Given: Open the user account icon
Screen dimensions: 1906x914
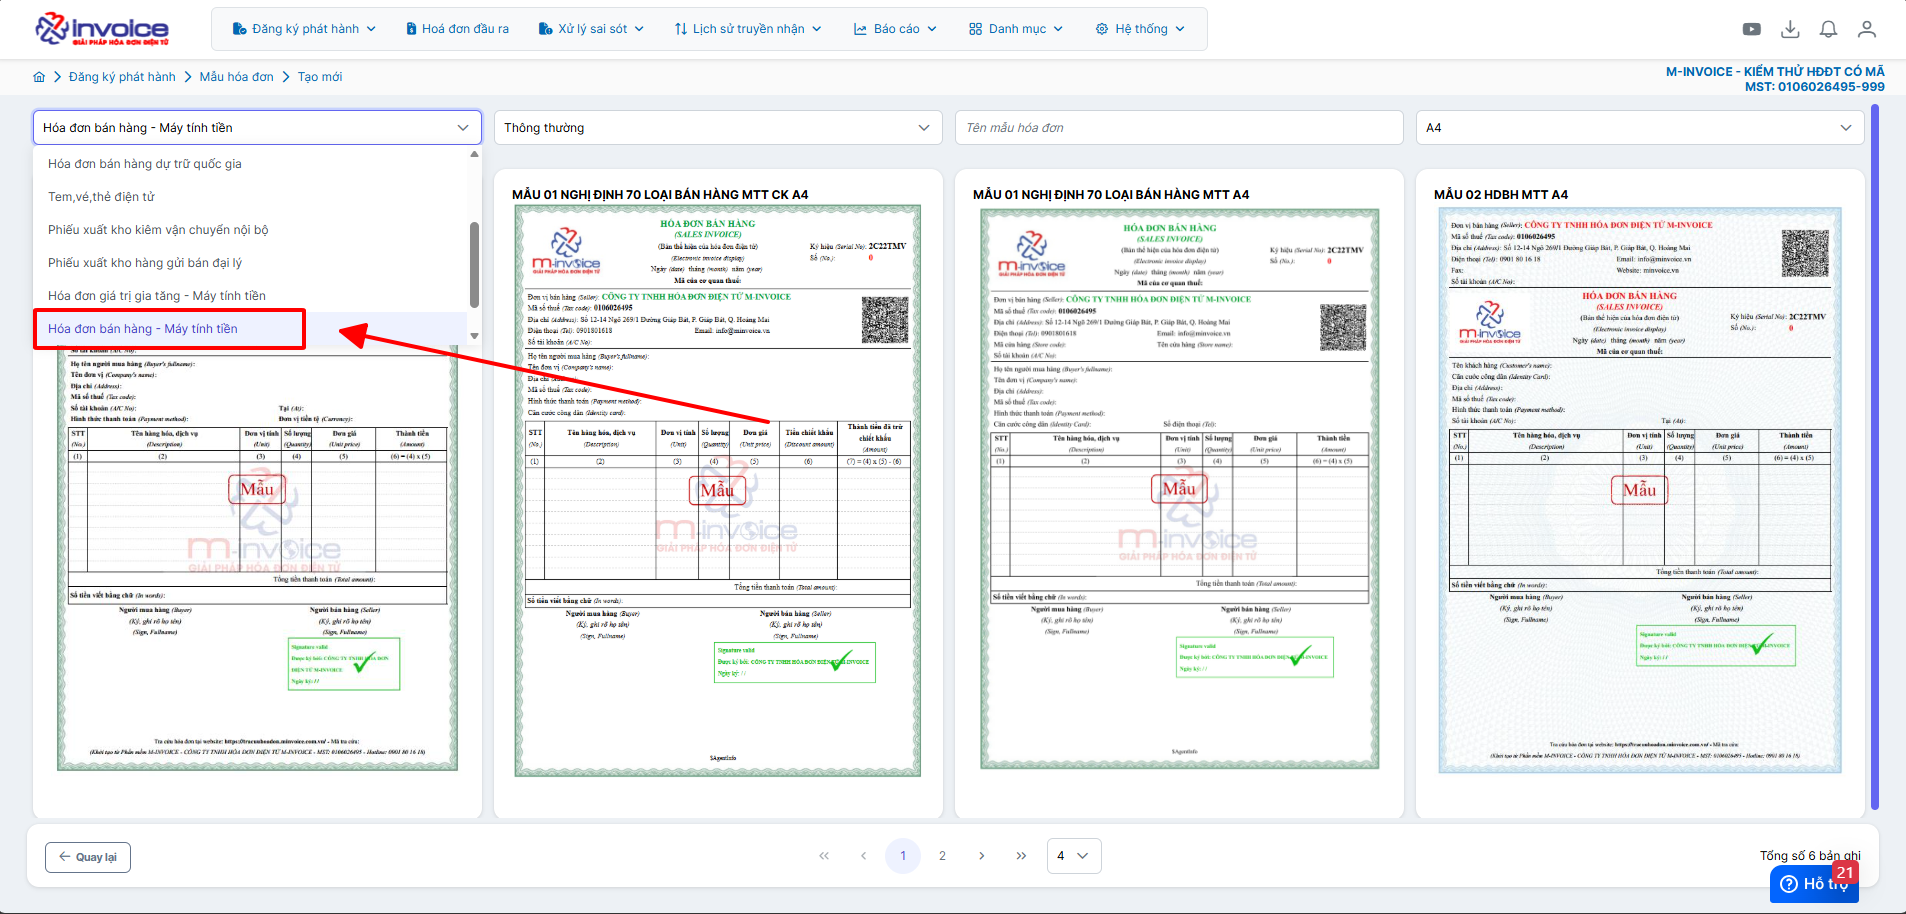Looking at the screenshot, I should pos(1866,29).
